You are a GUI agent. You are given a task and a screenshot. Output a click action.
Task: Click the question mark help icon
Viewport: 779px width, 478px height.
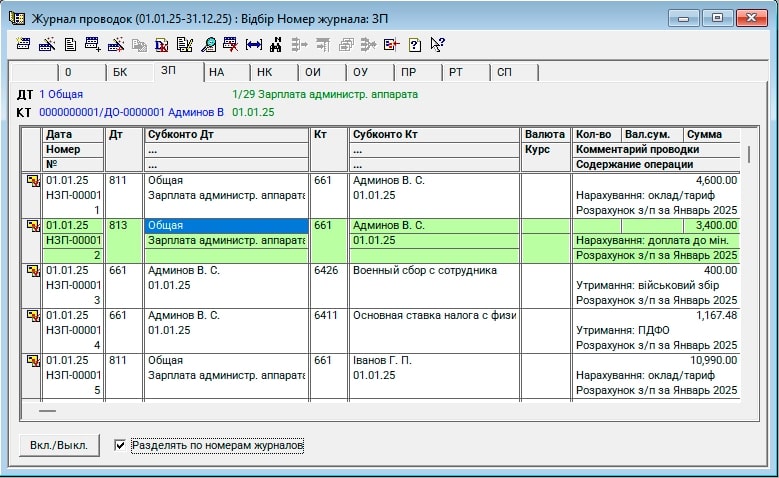414,44
